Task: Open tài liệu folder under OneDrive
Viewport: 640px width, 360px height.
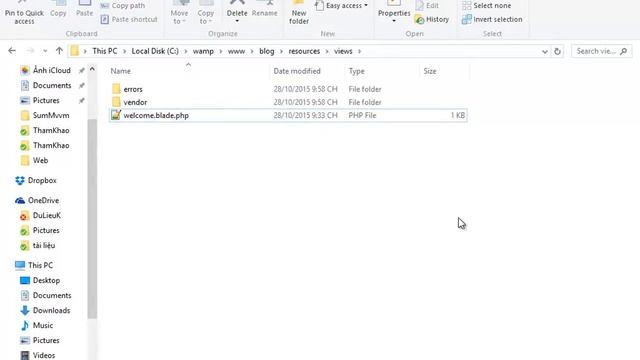Action: click(x=38, y=246)
